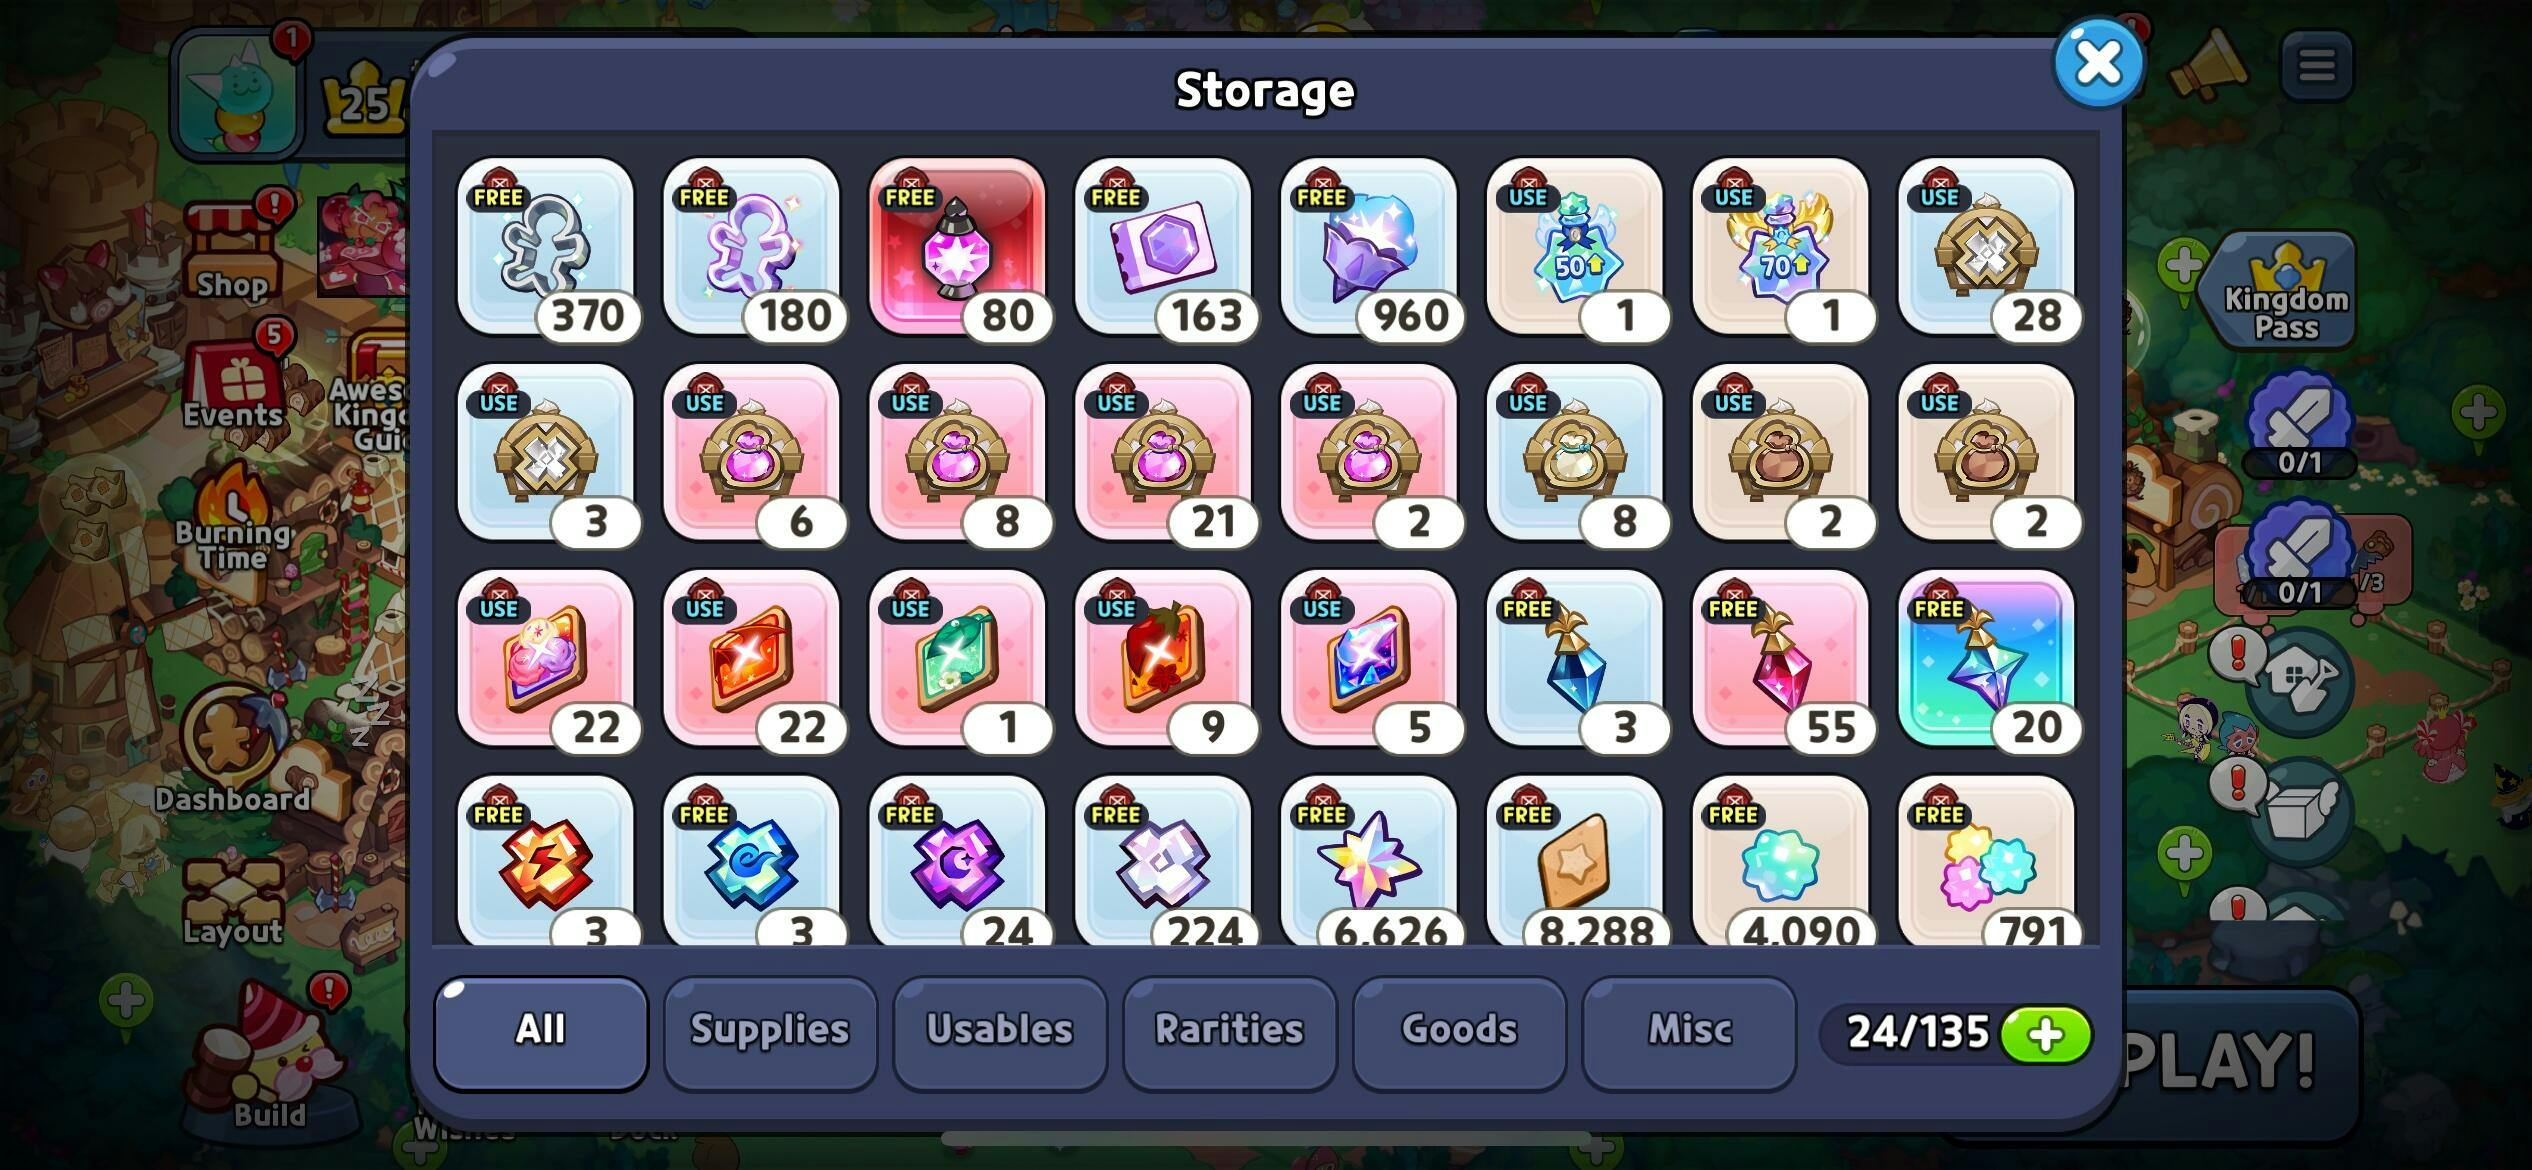Select the rainbow crystal item with 20

(x=1988, y=659)
